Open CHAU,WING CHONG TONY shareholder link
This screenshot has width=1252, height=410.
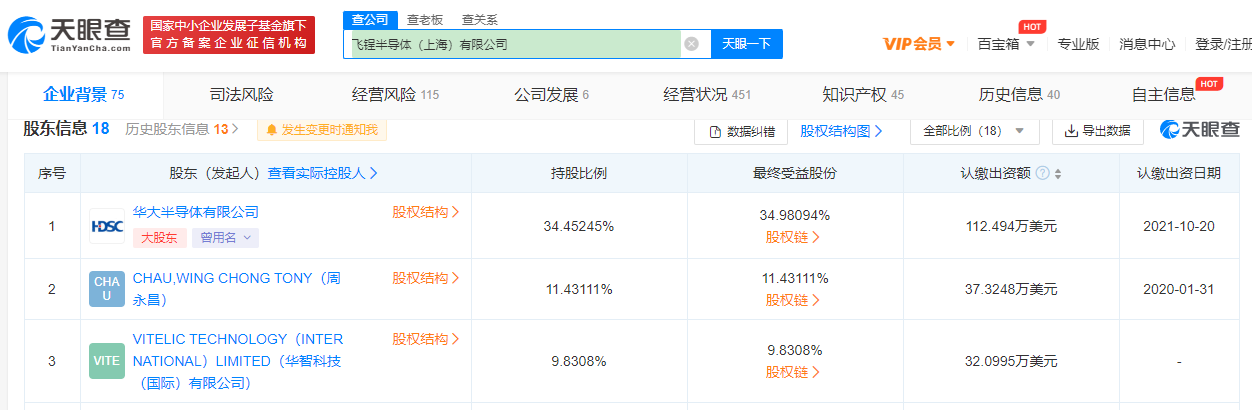237,287
